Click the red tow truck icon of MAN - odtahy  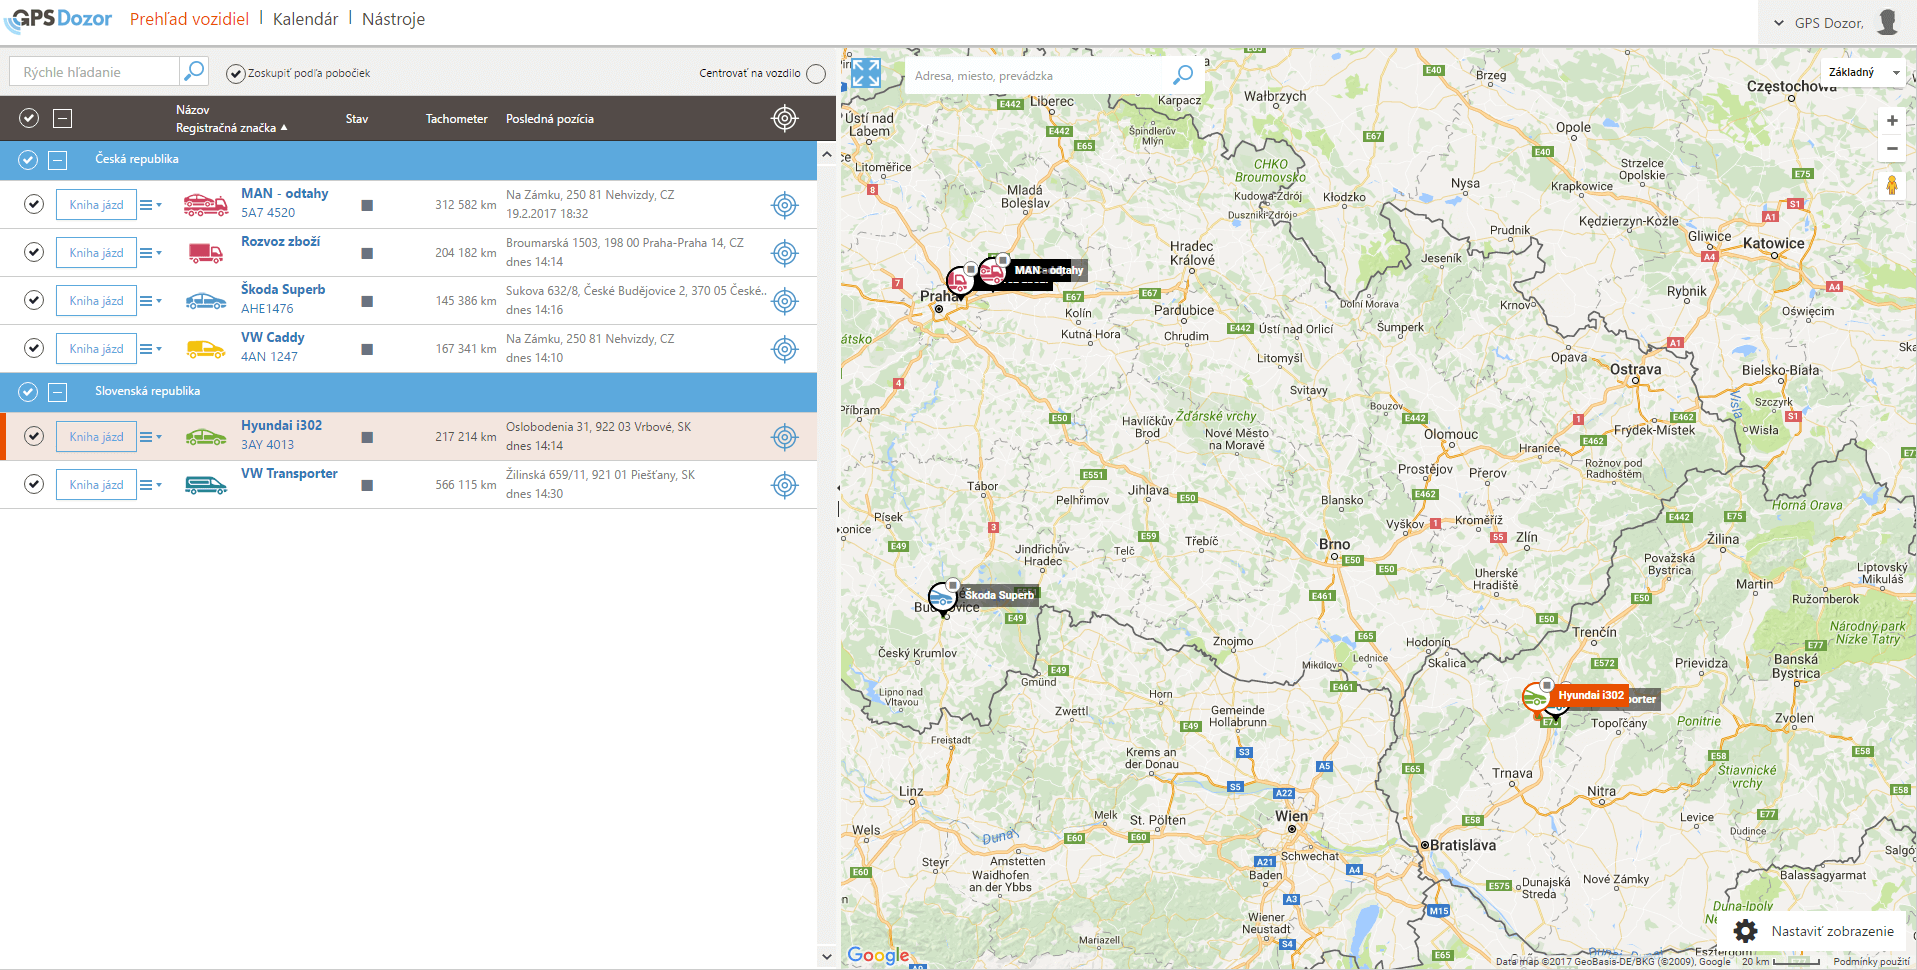pos(206,205)
